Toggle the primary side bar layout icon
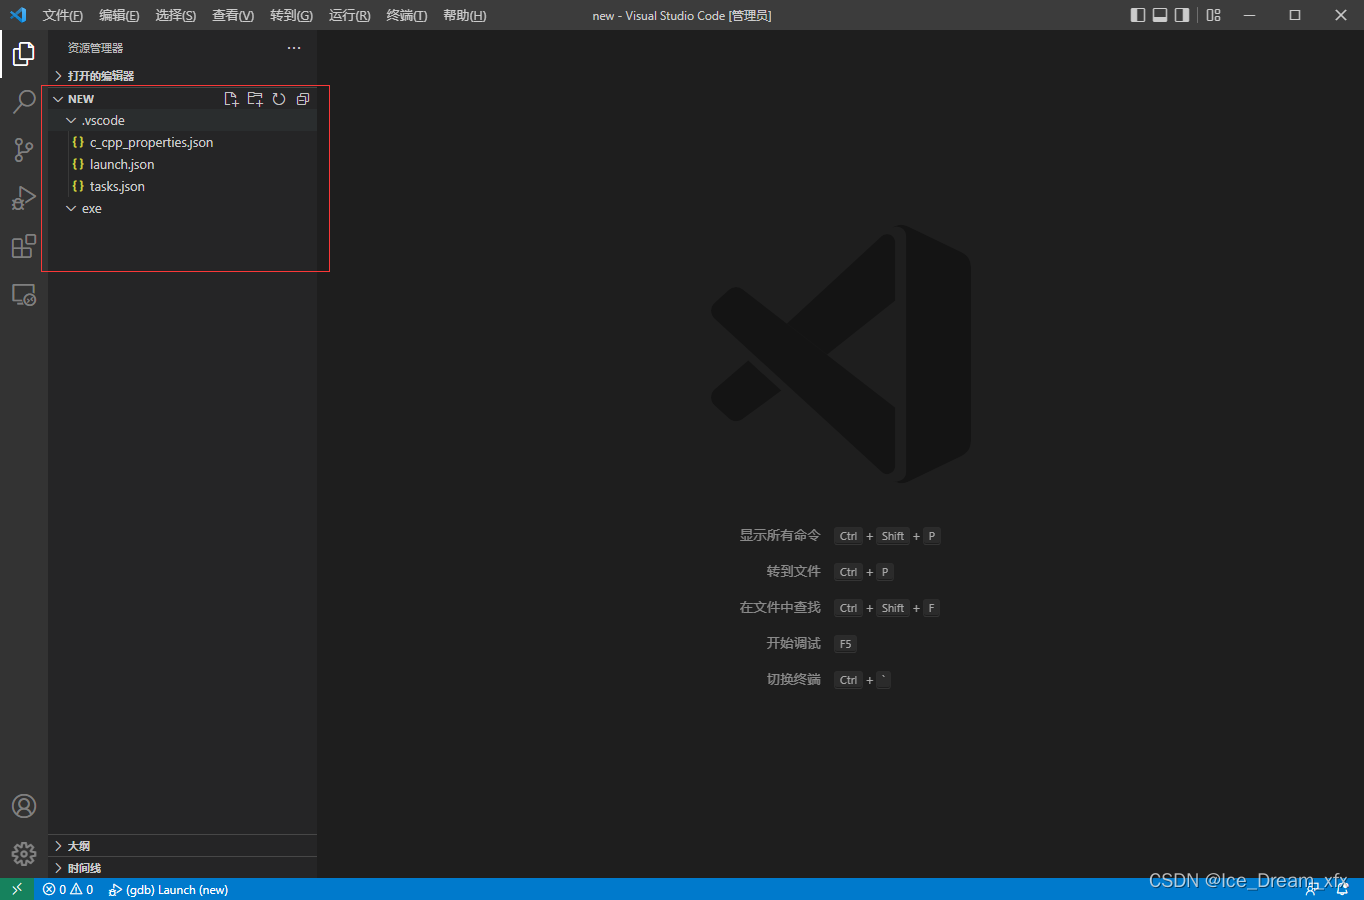Viewport: 1364px width, 900px height. coord(1138,15)
